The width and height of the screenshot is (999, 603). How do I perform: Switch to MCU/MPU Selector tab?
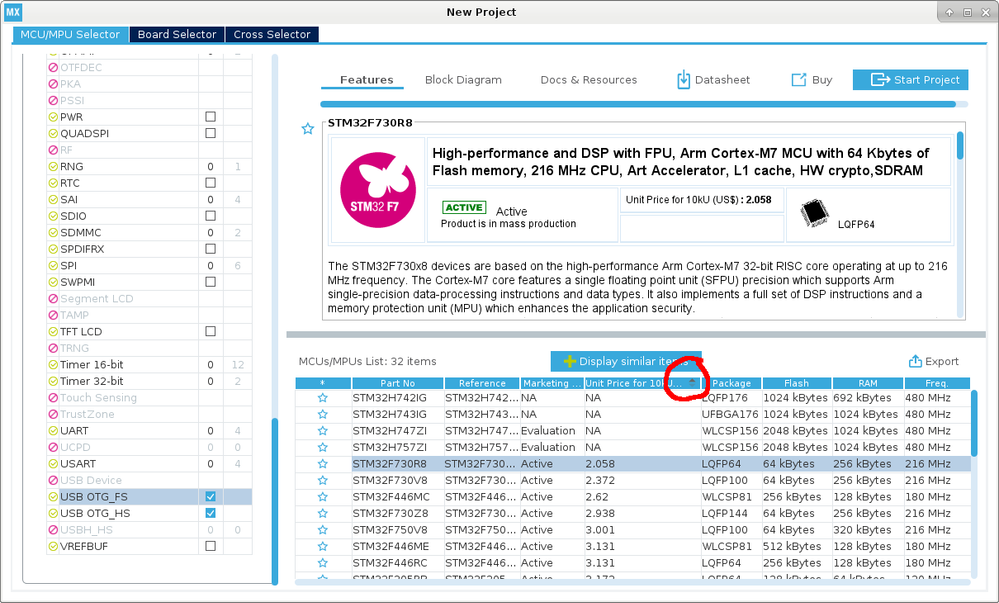(x=70, y=34)
